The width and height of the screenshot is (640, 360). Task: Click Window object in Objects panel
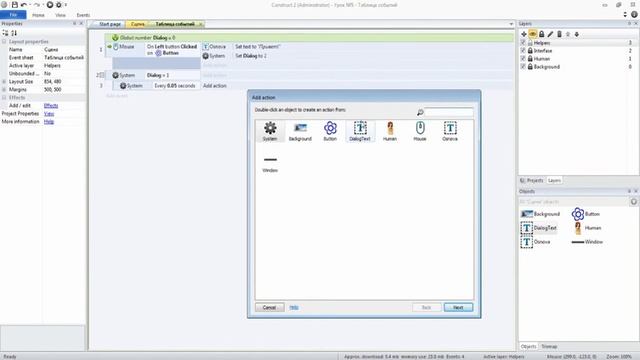click(587, 242)
